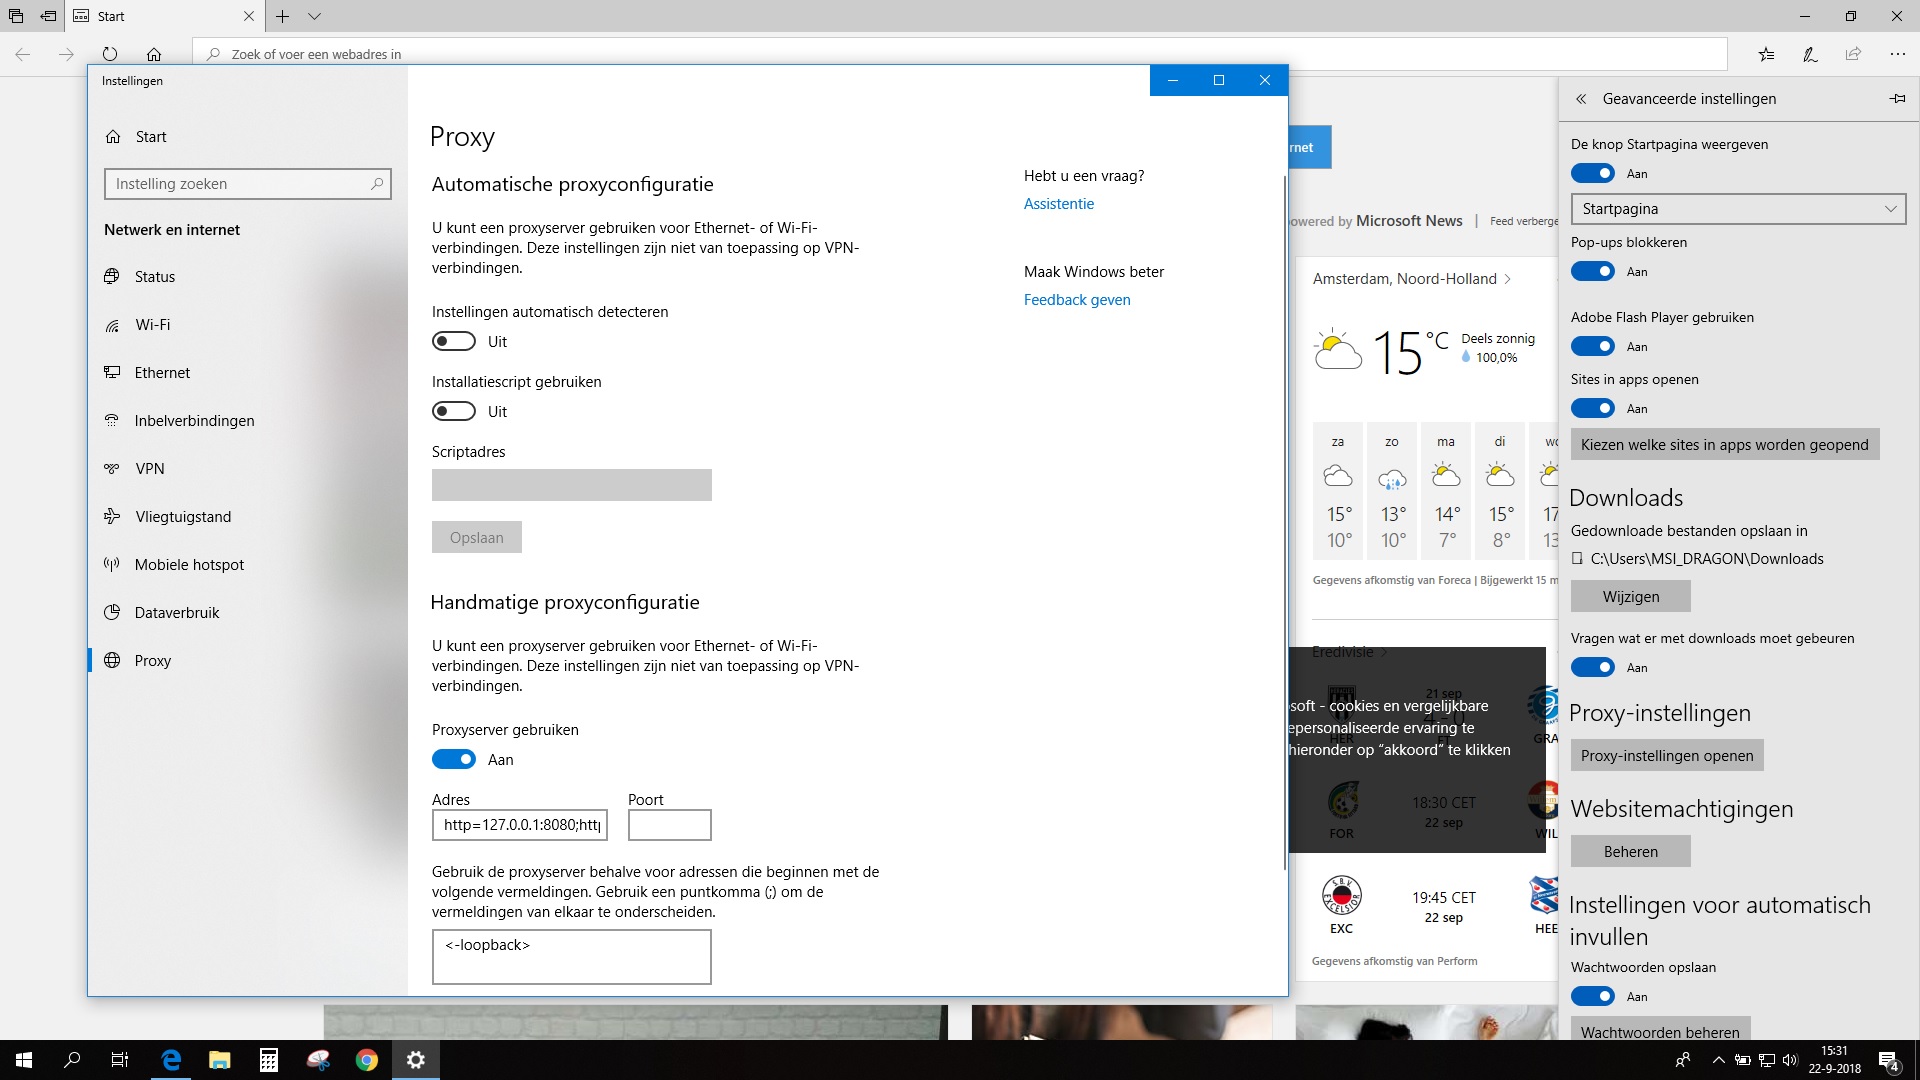The height and width of the screenshot is (1080, 1920).
Task: Click the proxy Adres input field
Action: (x=520, y=825)
